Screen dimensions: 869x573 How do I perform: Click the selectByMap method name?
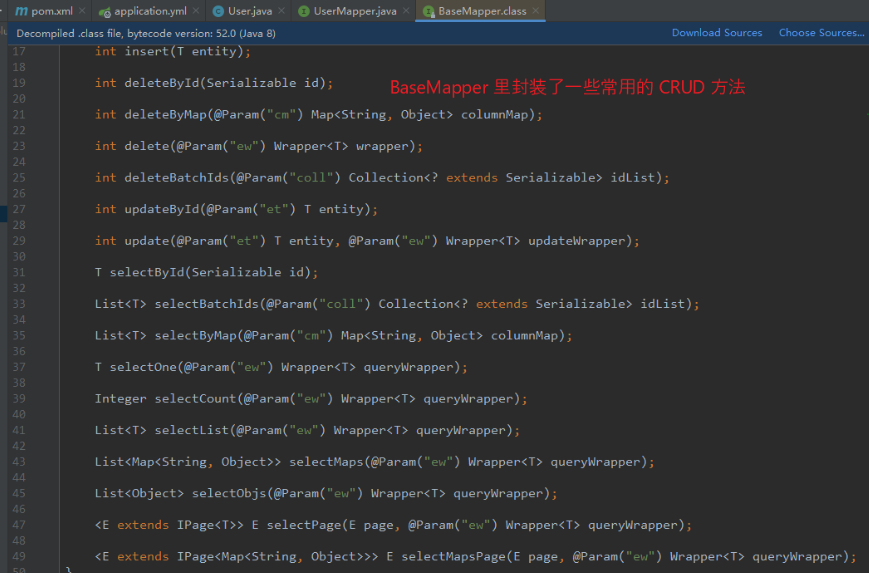tap(195, 336)
